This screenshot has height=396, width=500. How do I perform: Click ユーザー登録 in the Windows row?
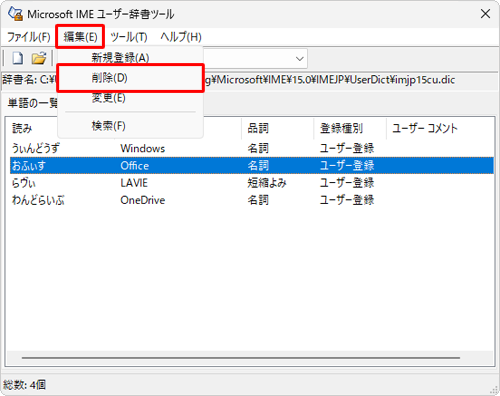347,148
